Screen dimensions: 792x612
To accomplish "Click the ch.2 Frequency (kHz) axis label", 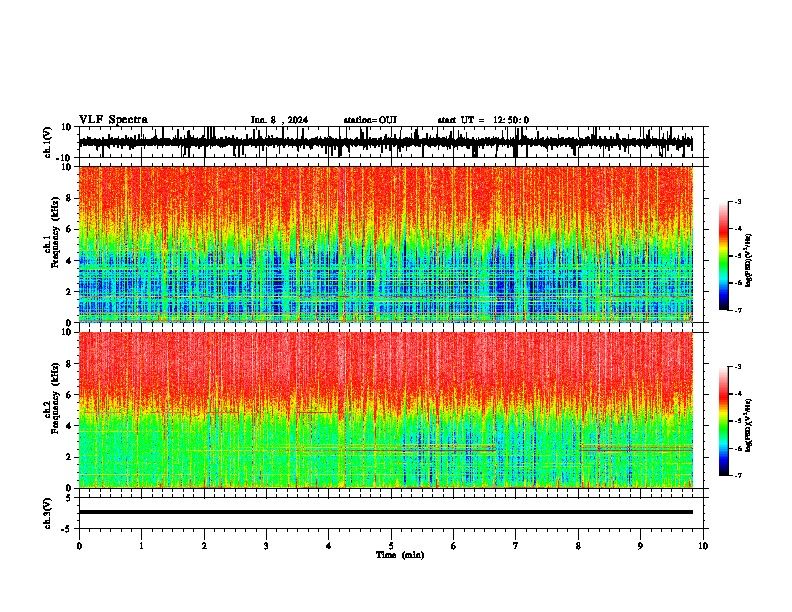I will pos(55,398).
